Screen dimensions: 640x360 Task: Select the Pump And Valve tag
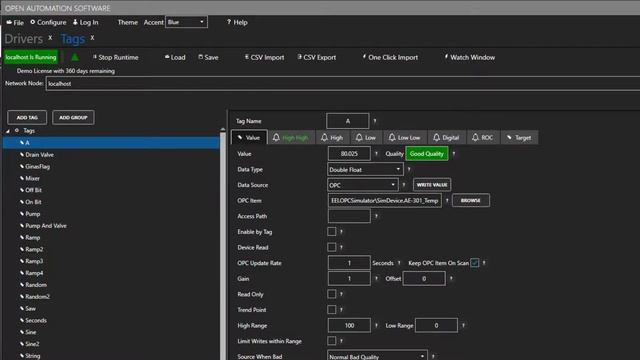click(x=46, y=226)
